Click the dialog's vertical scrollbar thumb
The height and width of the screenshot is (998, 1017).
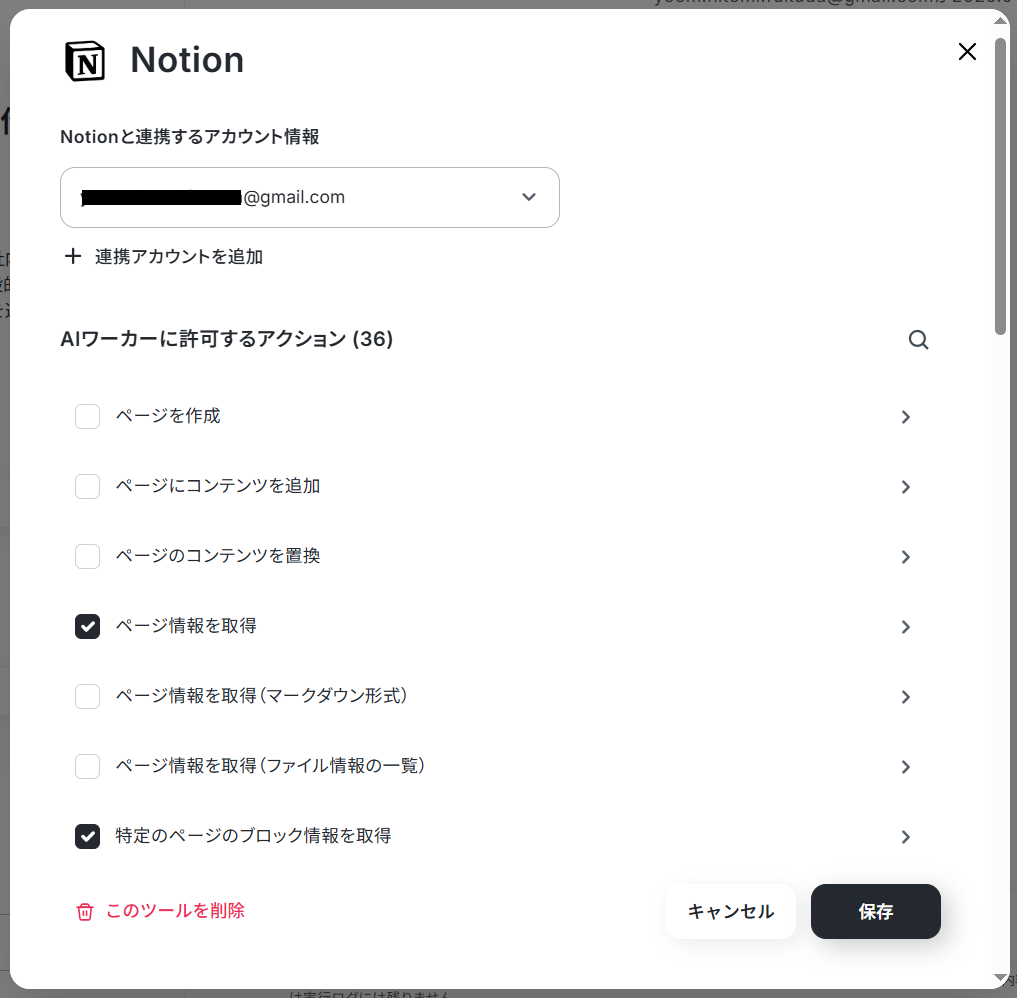tap(1001, 186)
